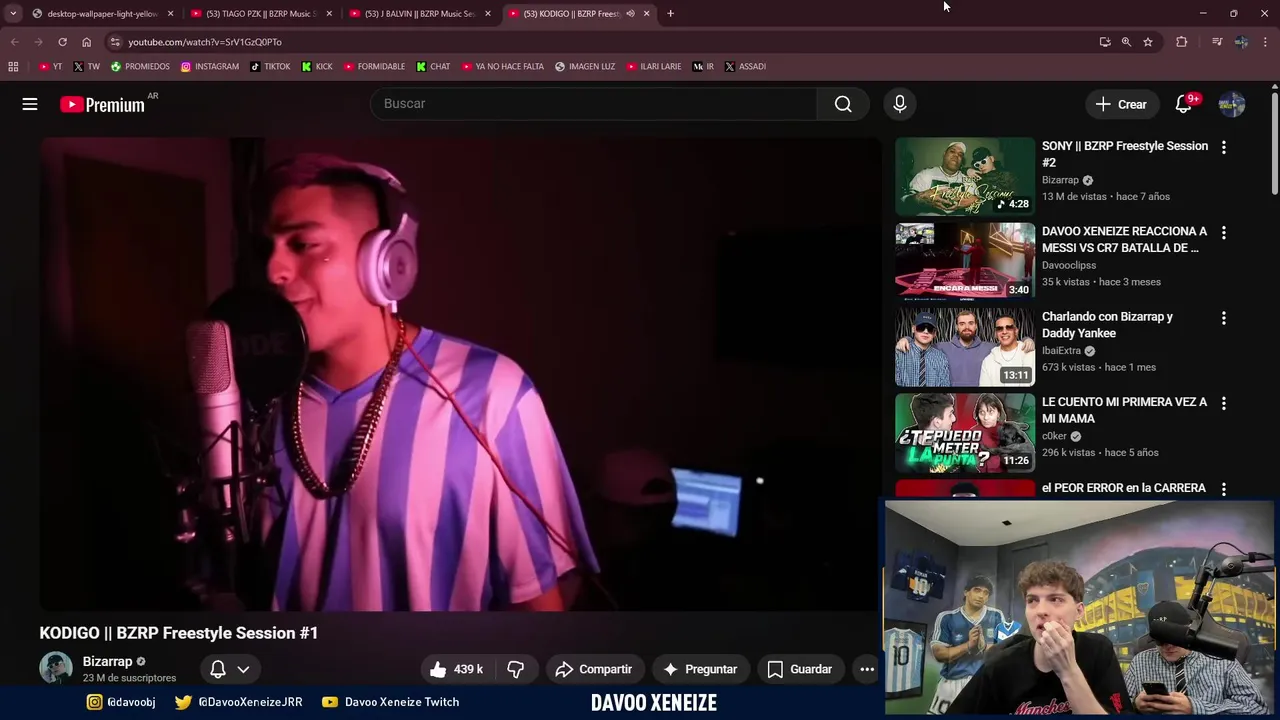
Task: Open the FORMIDABLE bookmark
Action: (x=374, y=66)
